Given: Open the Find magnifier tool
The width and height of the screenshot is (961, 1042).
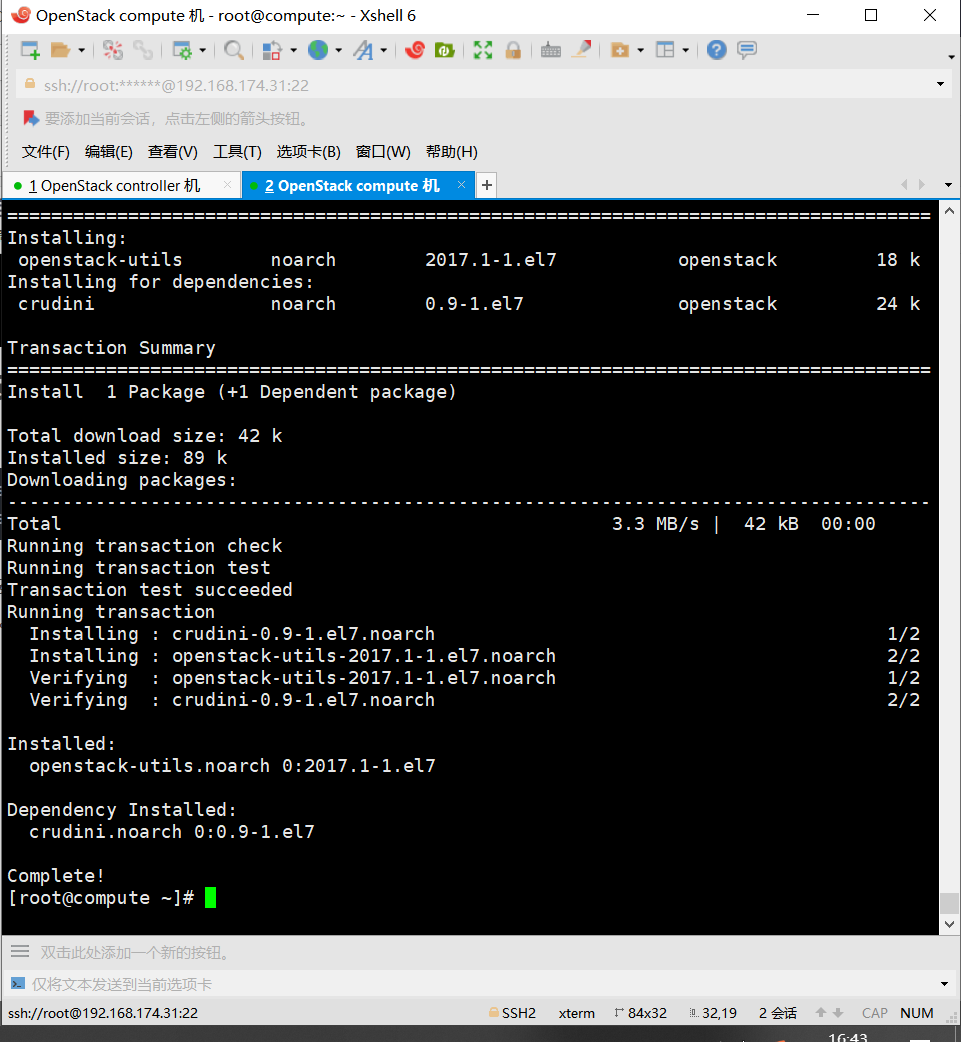Looking at the screenshot, I should (x=234, y=50).
